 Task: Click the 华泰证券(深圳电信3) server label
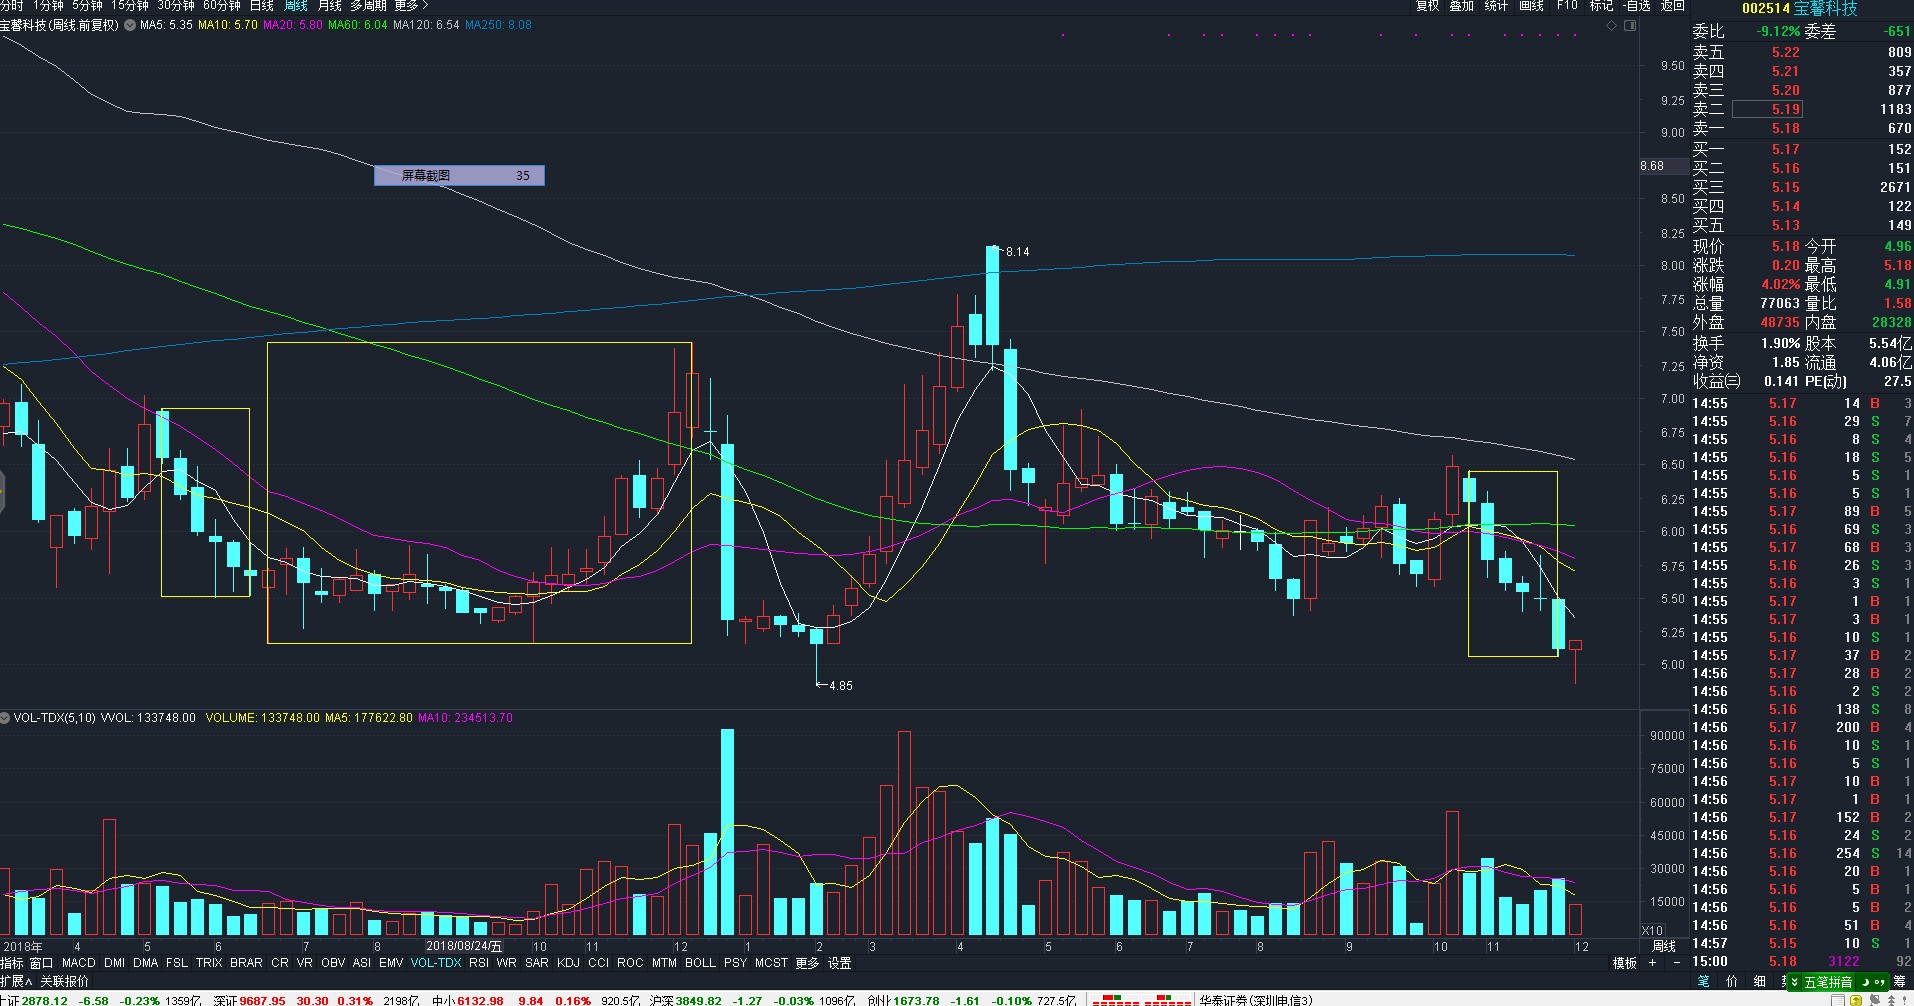pos(1256,1000)
